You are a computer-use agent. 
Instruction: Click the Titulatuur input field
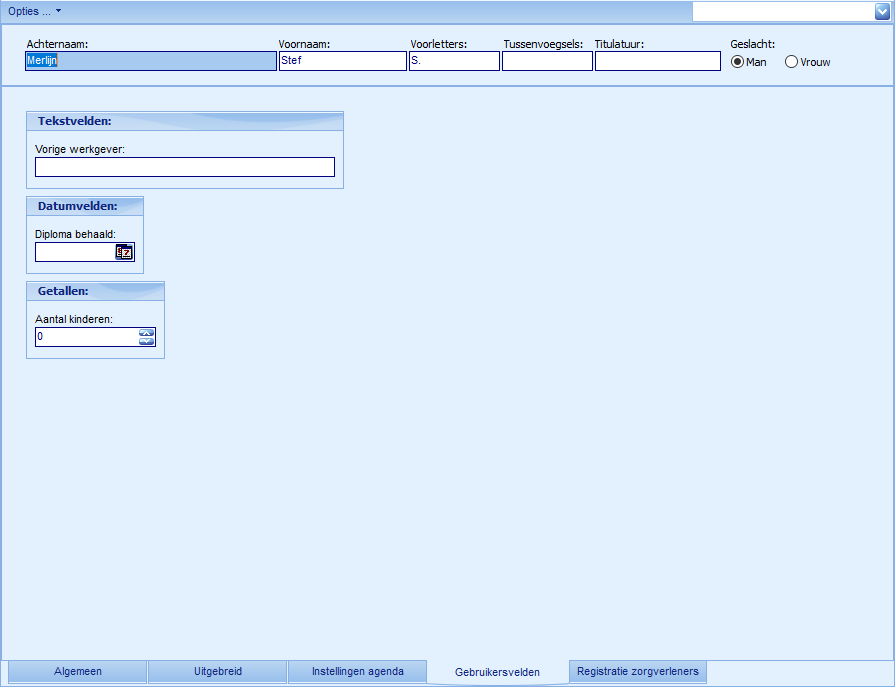click(x=658, y=61)
